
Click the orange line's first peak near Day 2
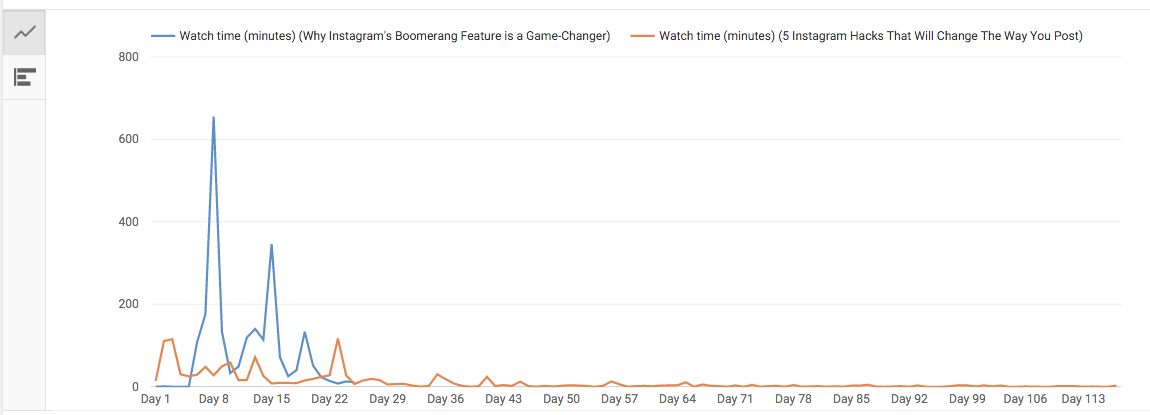point(172,339)
